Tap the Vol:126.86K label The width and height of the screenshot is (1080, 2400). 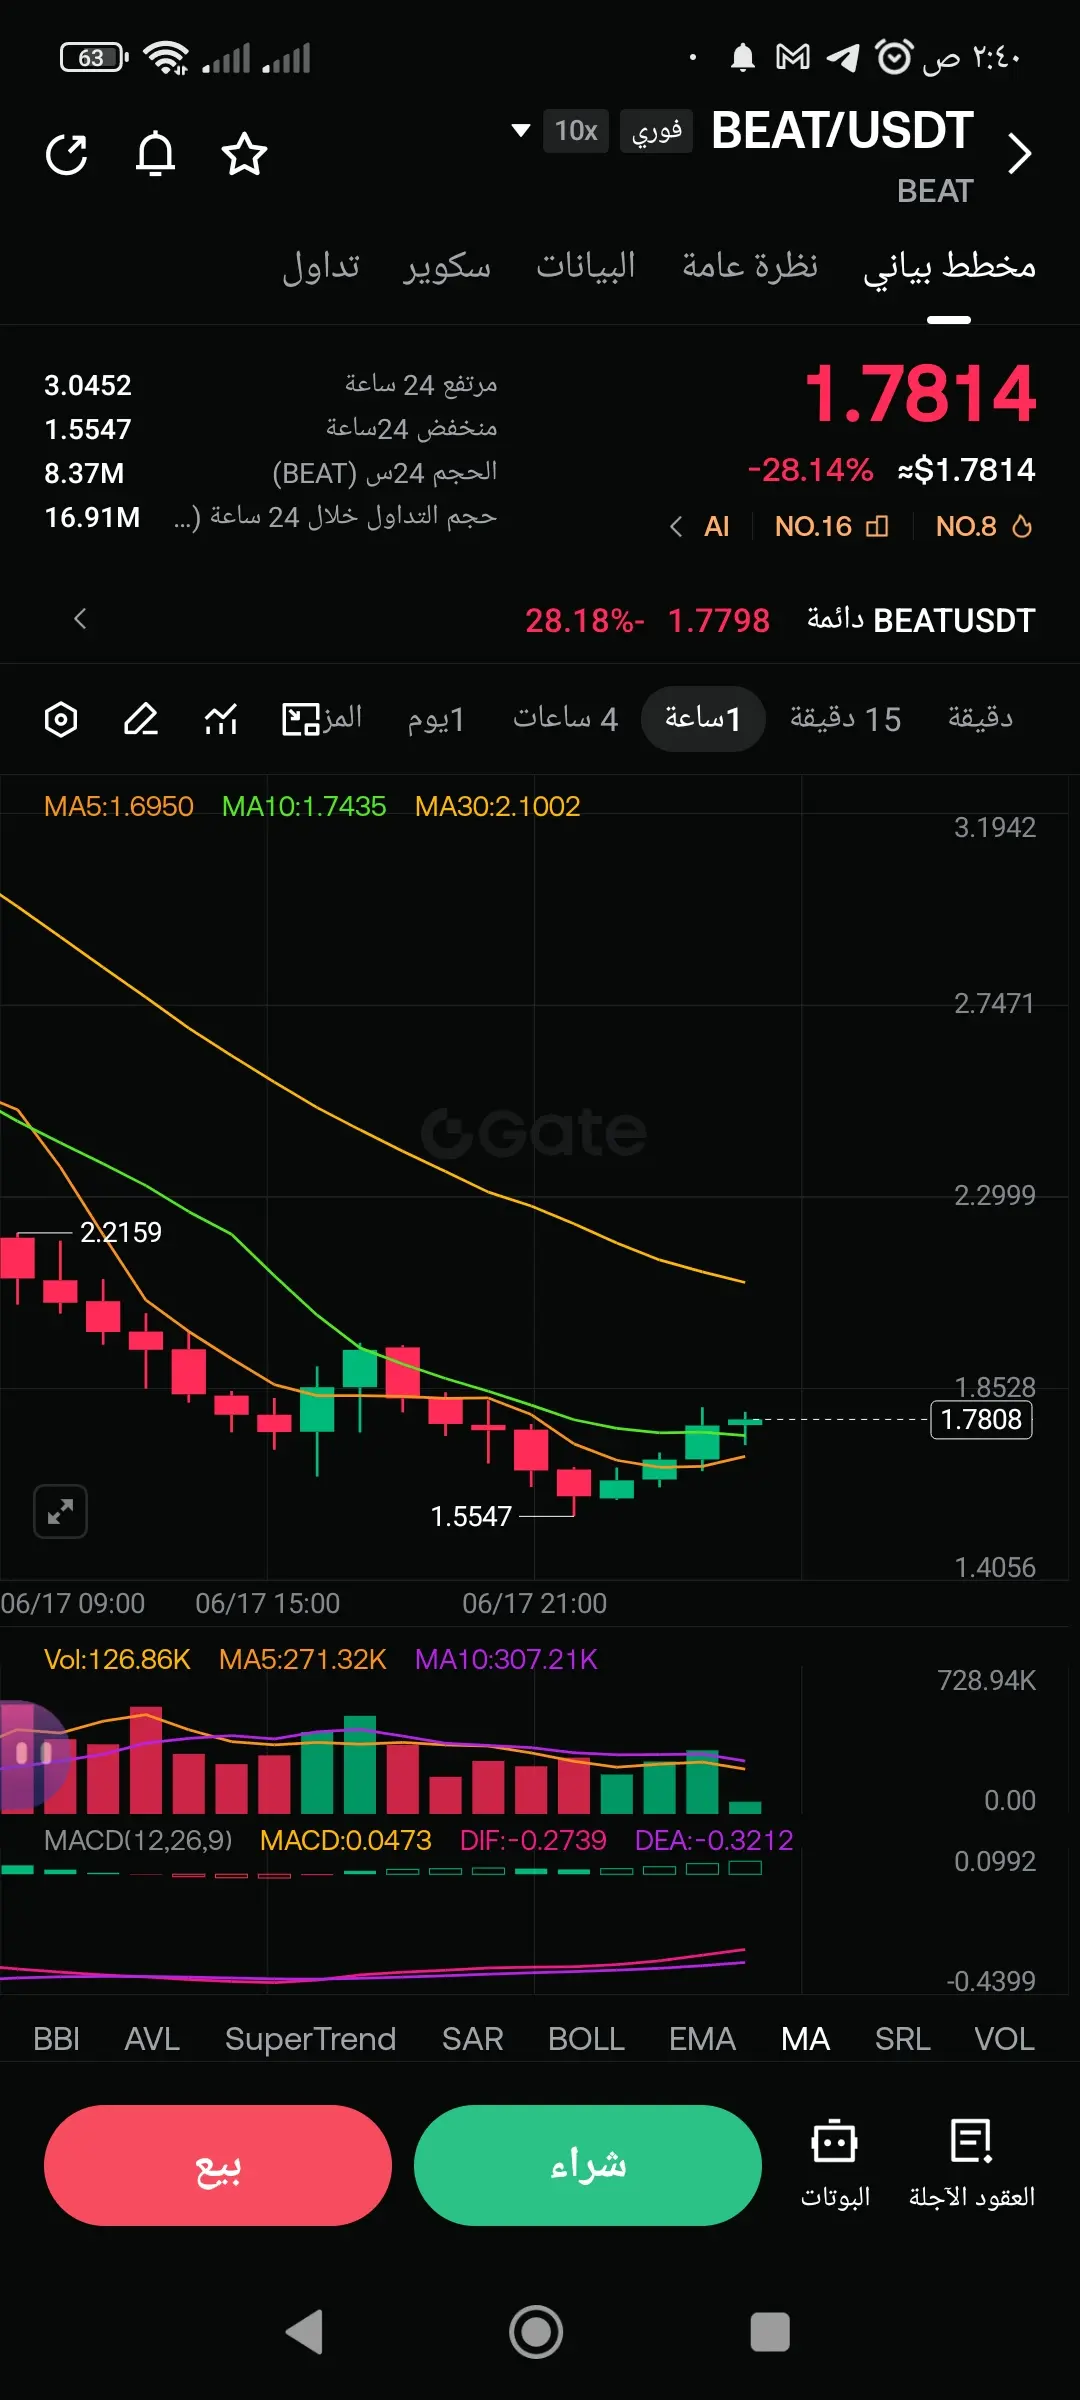coord(117,1659)
